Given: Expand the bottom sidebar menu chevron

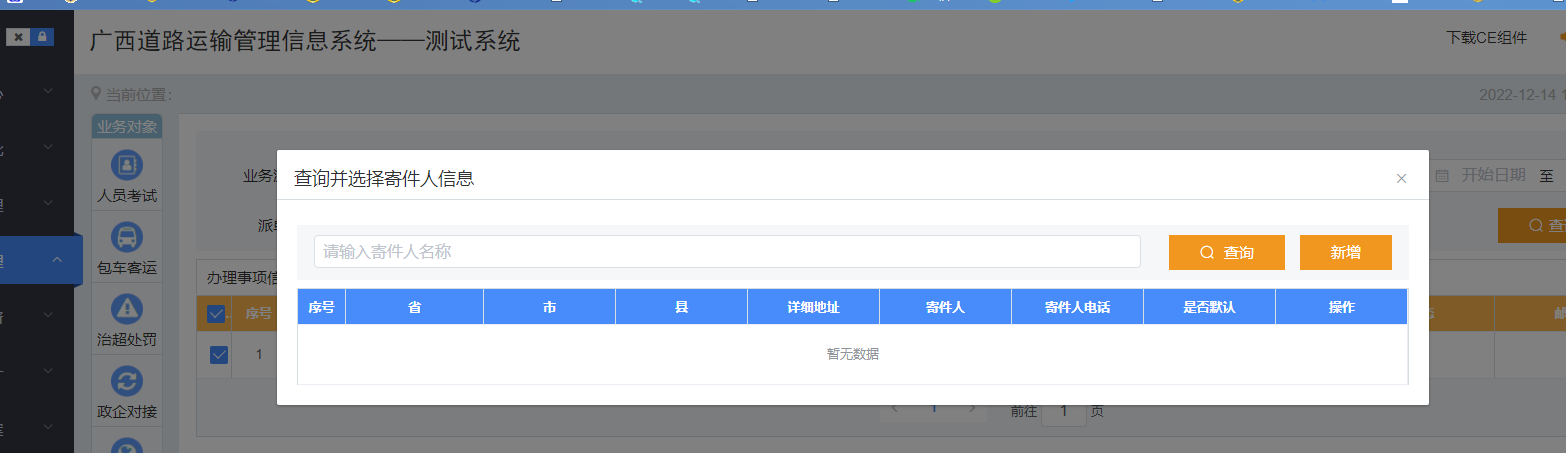Looking at the screenshot, I should tap(48, 428).
